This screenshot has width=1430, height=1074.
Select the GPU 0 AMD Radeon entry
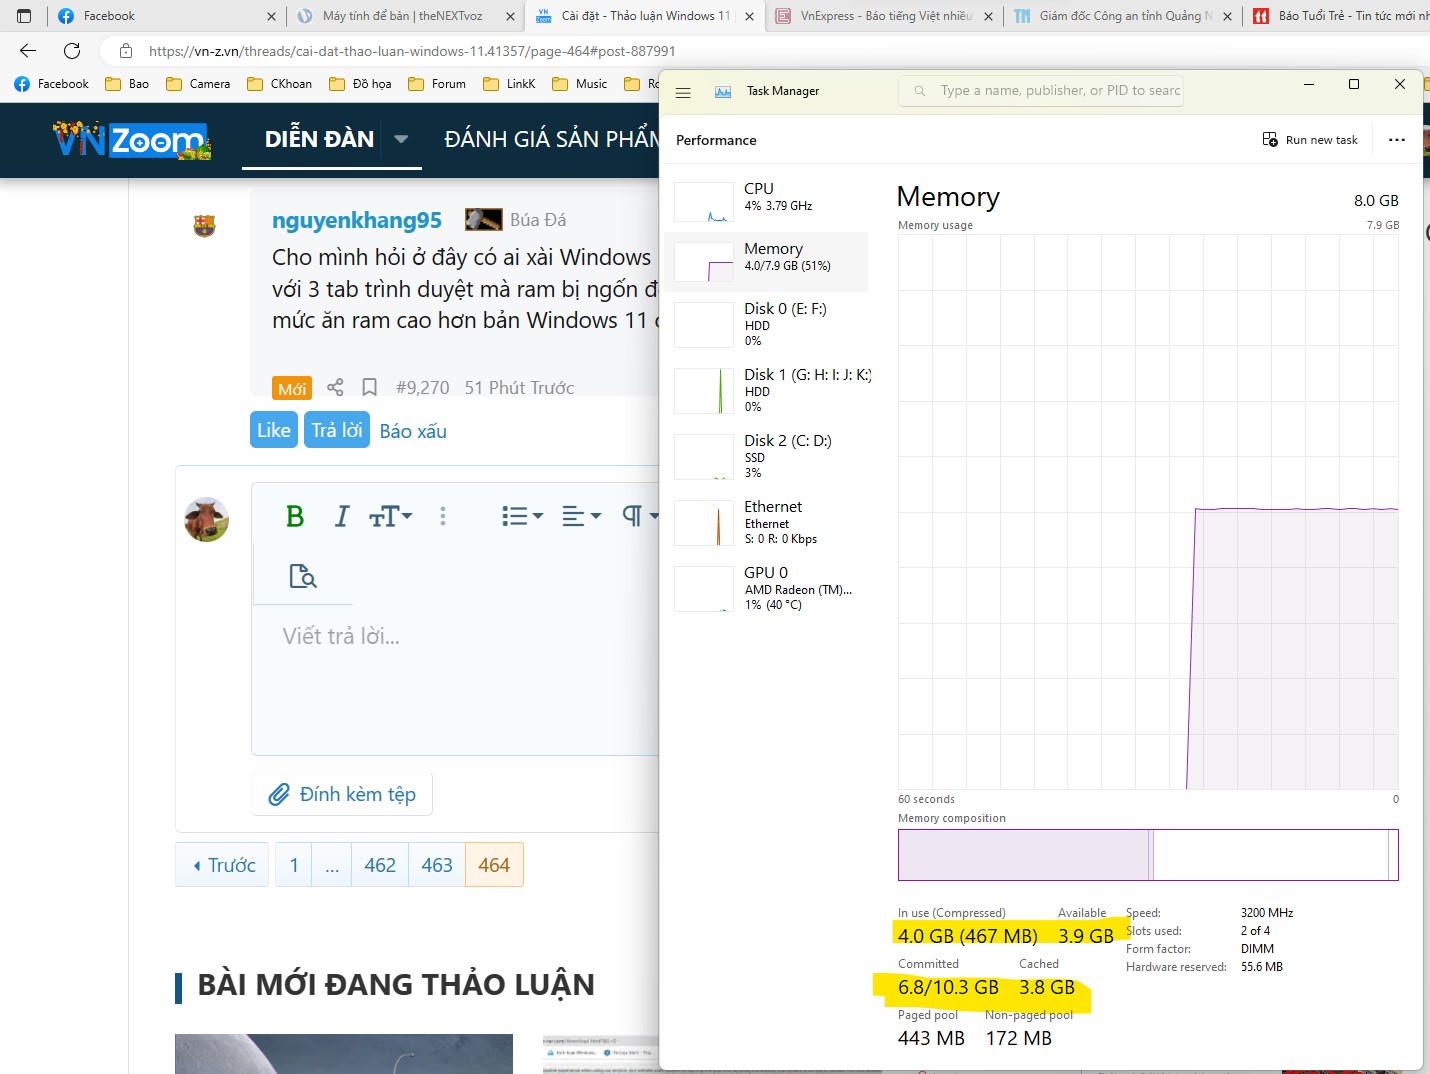pos(766,588)
